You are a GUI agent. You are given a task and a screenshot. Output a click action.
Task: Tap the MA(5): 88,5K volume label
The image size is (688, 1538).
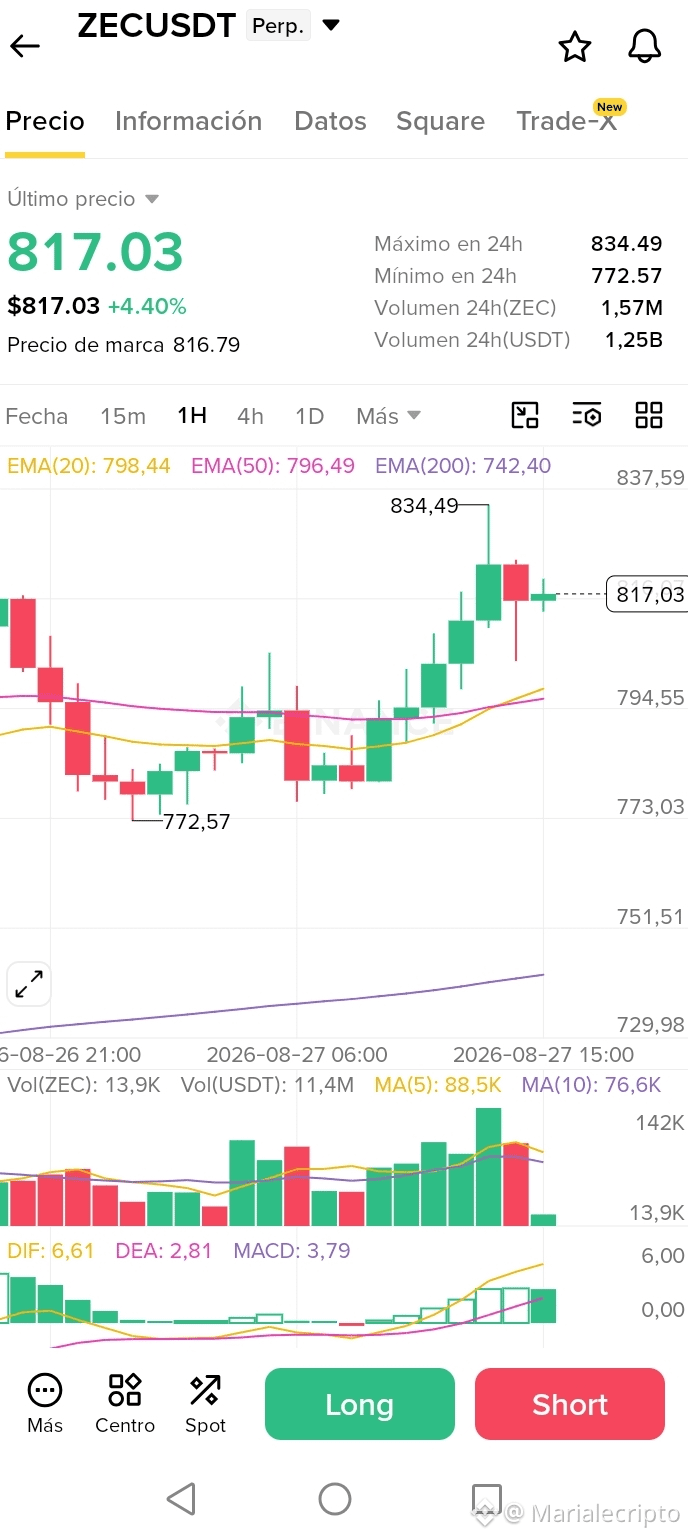point(438,1085)
